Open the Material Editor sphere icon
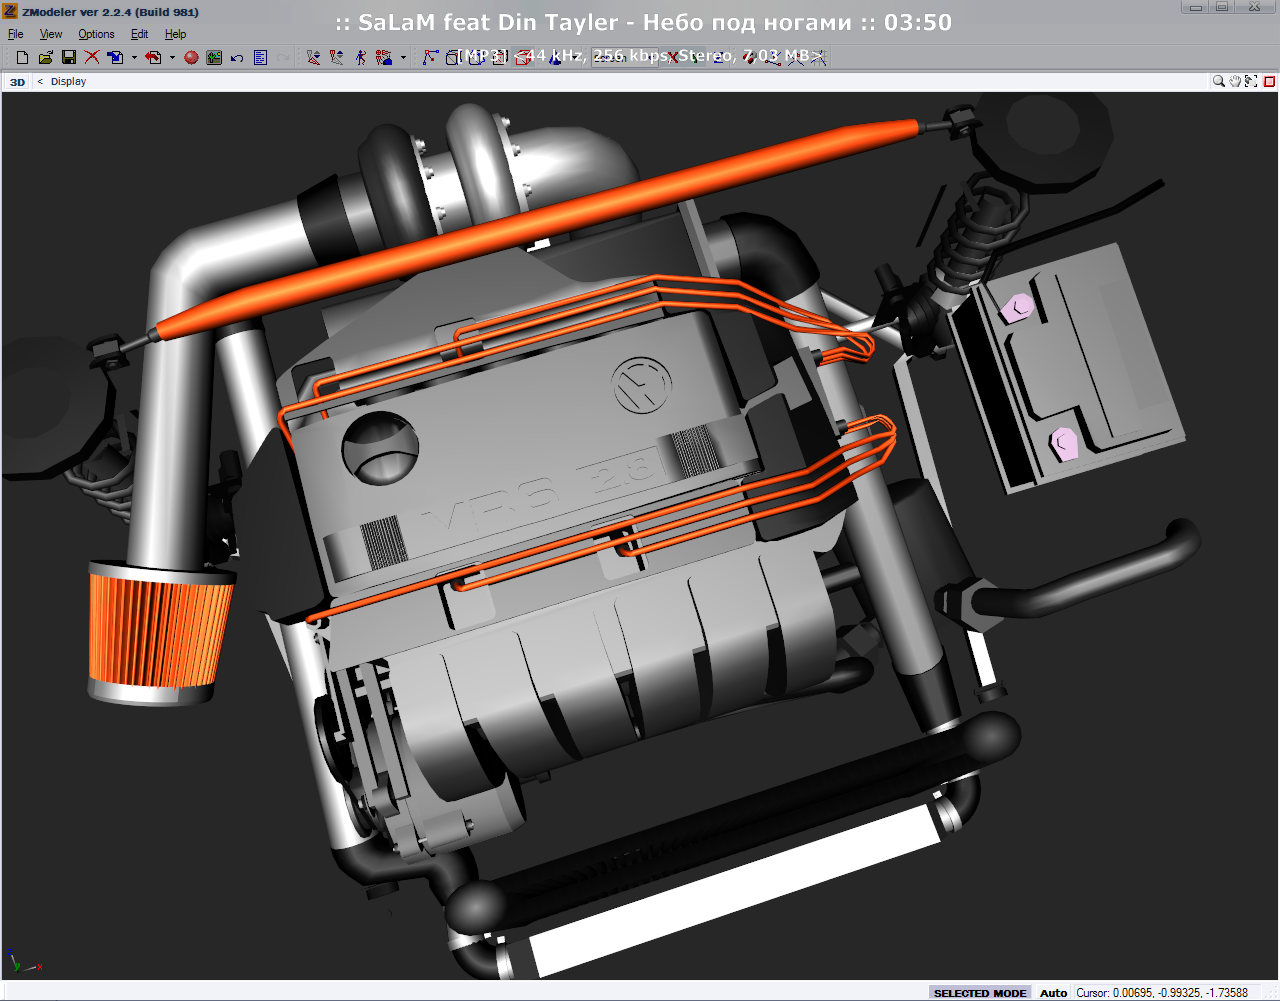 190,57
